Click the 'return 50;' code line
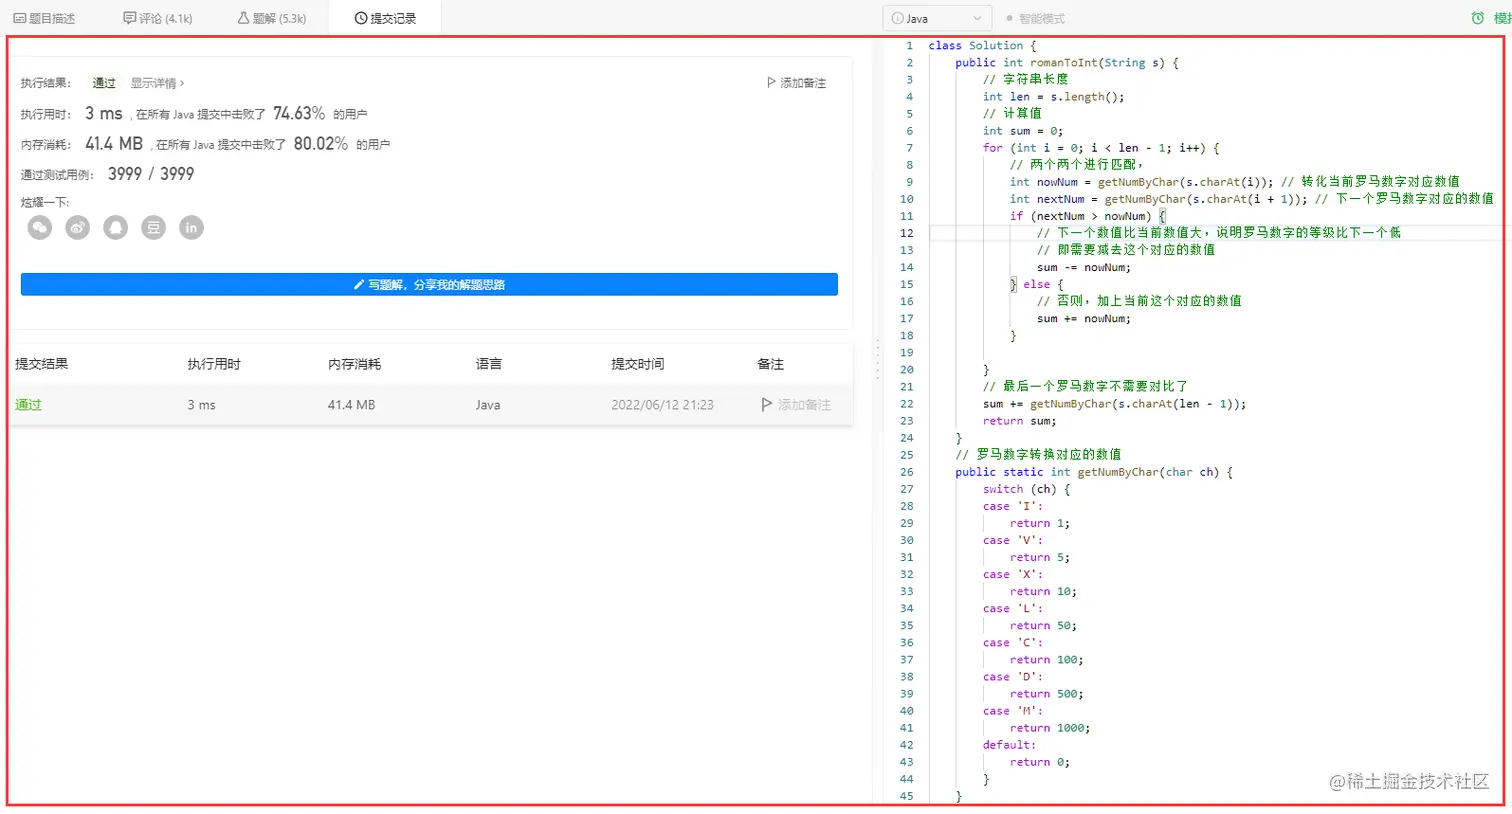 1043,626
